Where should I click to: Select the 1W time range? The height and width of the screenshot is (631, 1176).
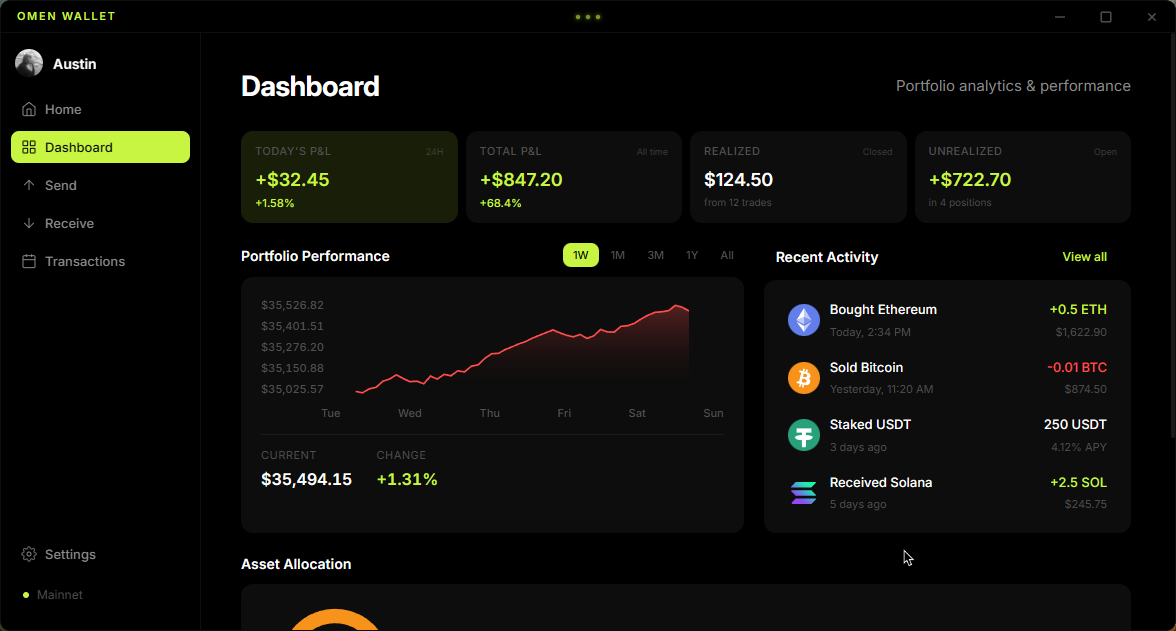(581, 255)
